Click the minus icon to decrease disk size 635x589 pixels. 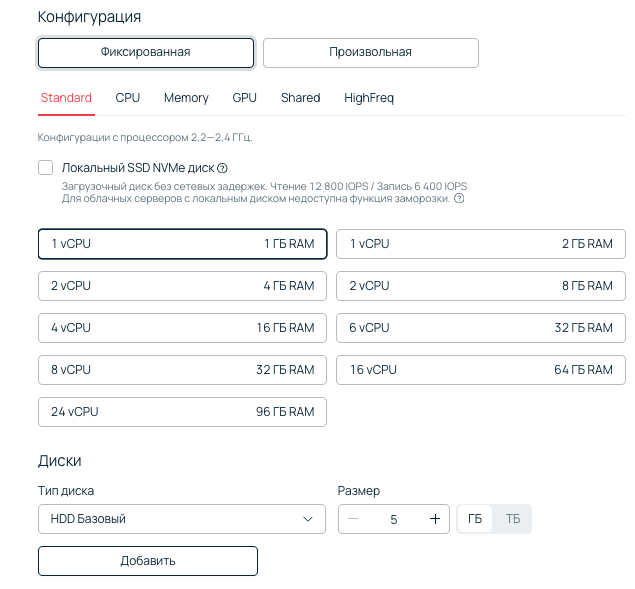353,519
